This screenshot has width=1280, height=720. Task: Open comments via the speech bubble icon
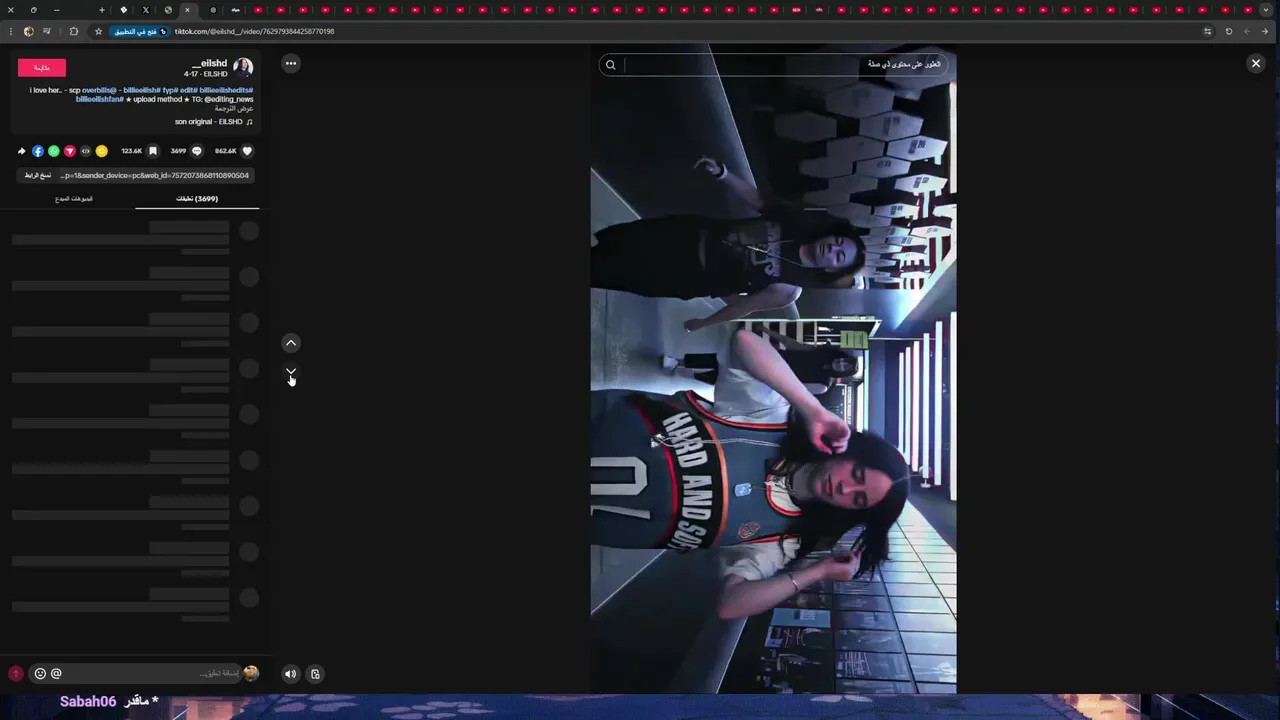pos(196,151)
